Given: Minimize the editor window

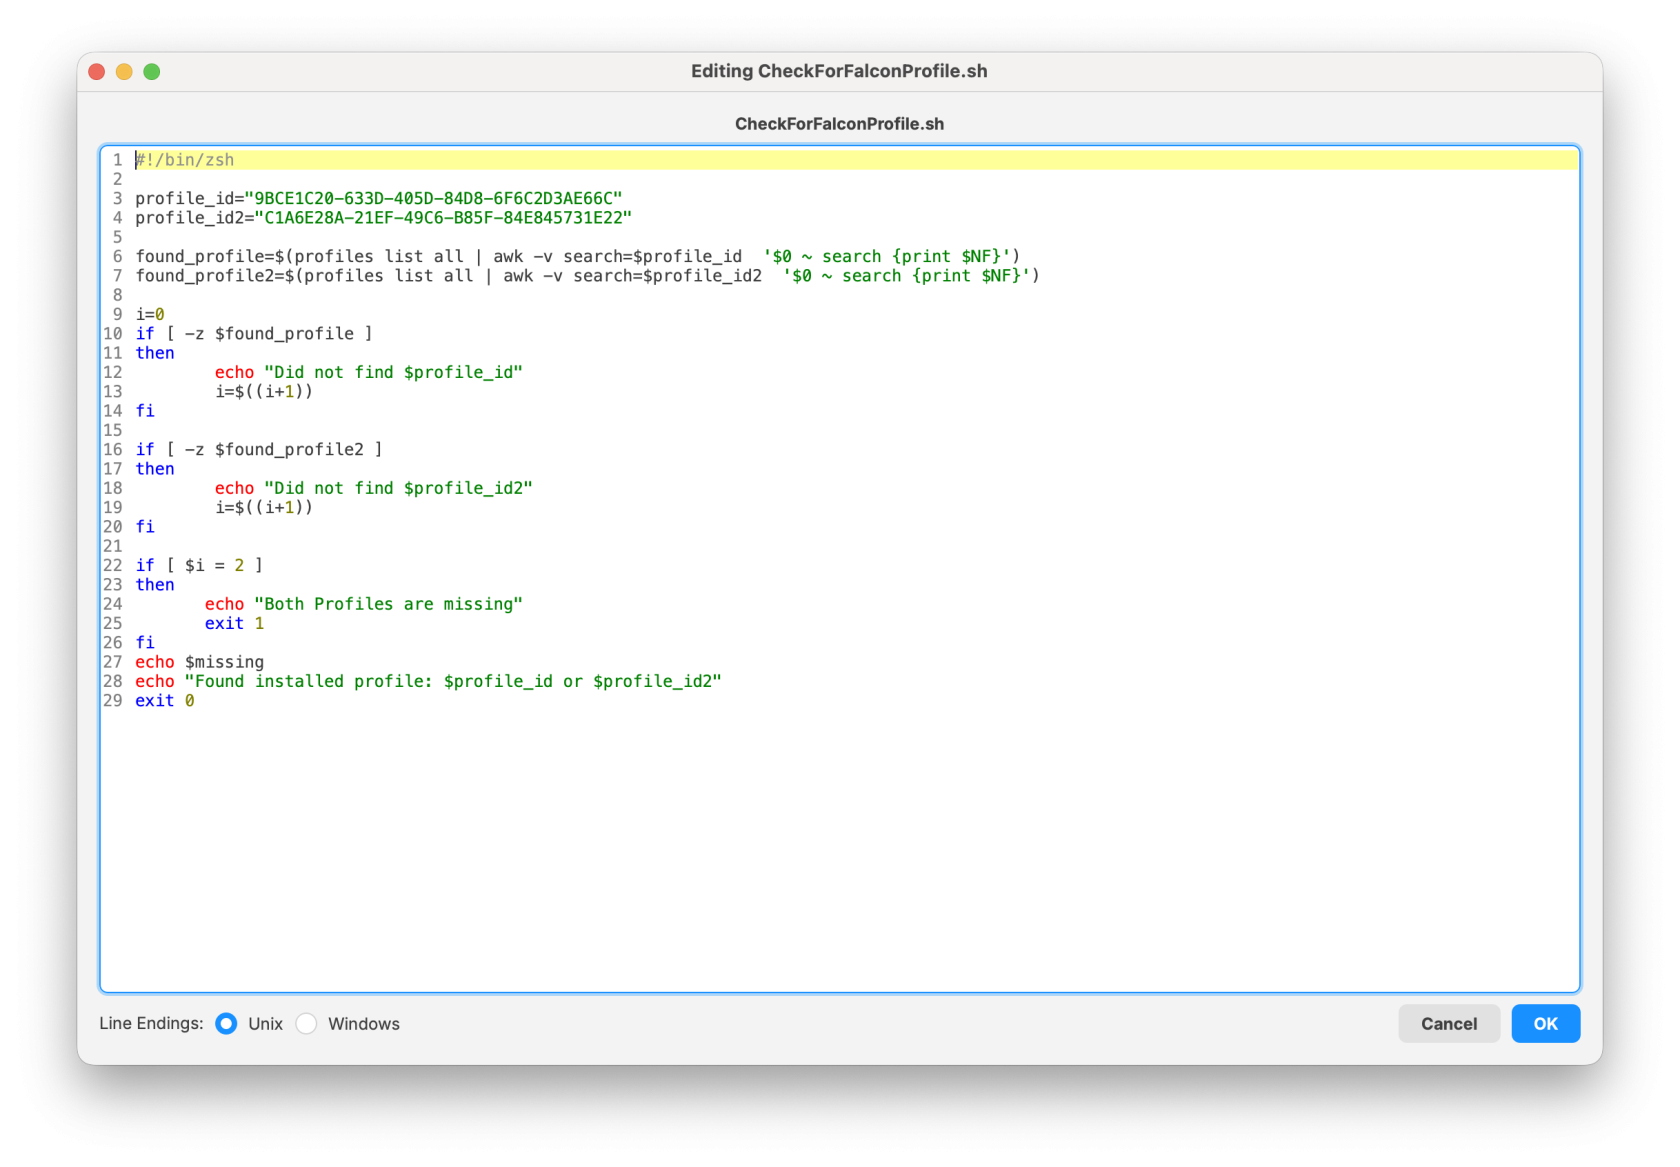Looking at the screenshot, I should coord(124,71).
